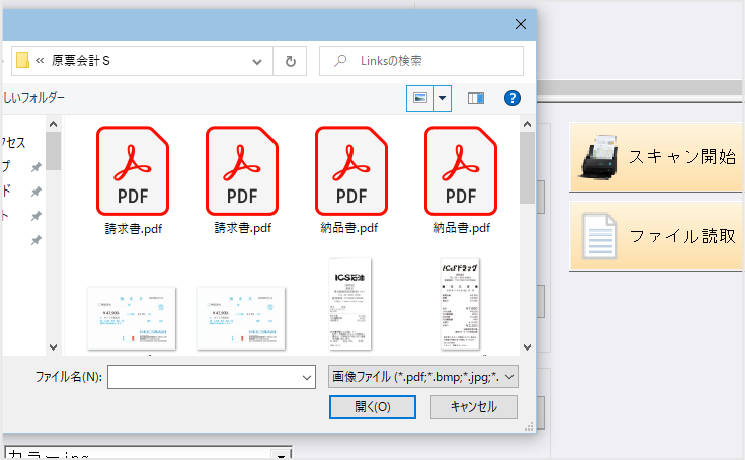Viewport: 745px width, 460px height.
Task: Open the address bar path history dropdown
Action: 258,61
